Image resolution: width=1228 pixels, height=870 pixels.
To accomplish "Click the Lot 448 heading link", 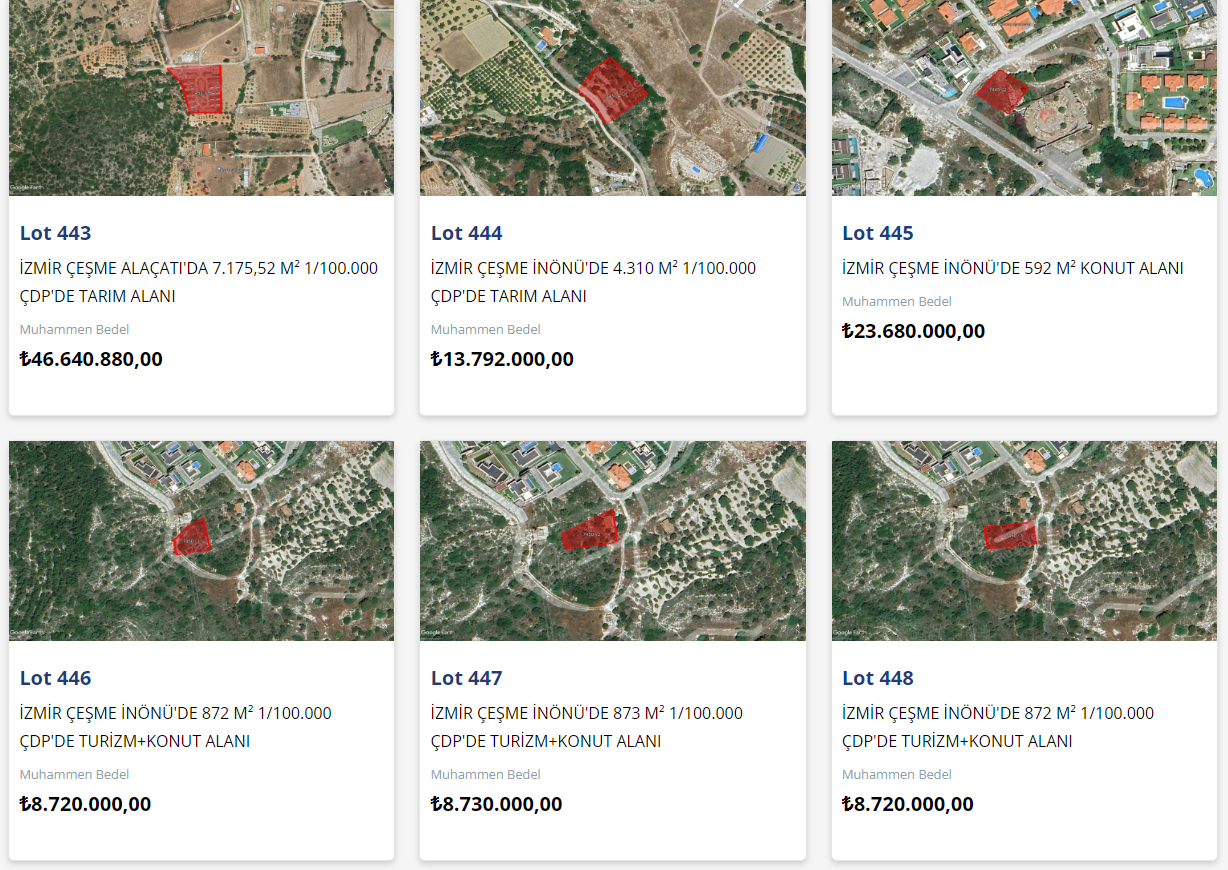I will point(877,678).
